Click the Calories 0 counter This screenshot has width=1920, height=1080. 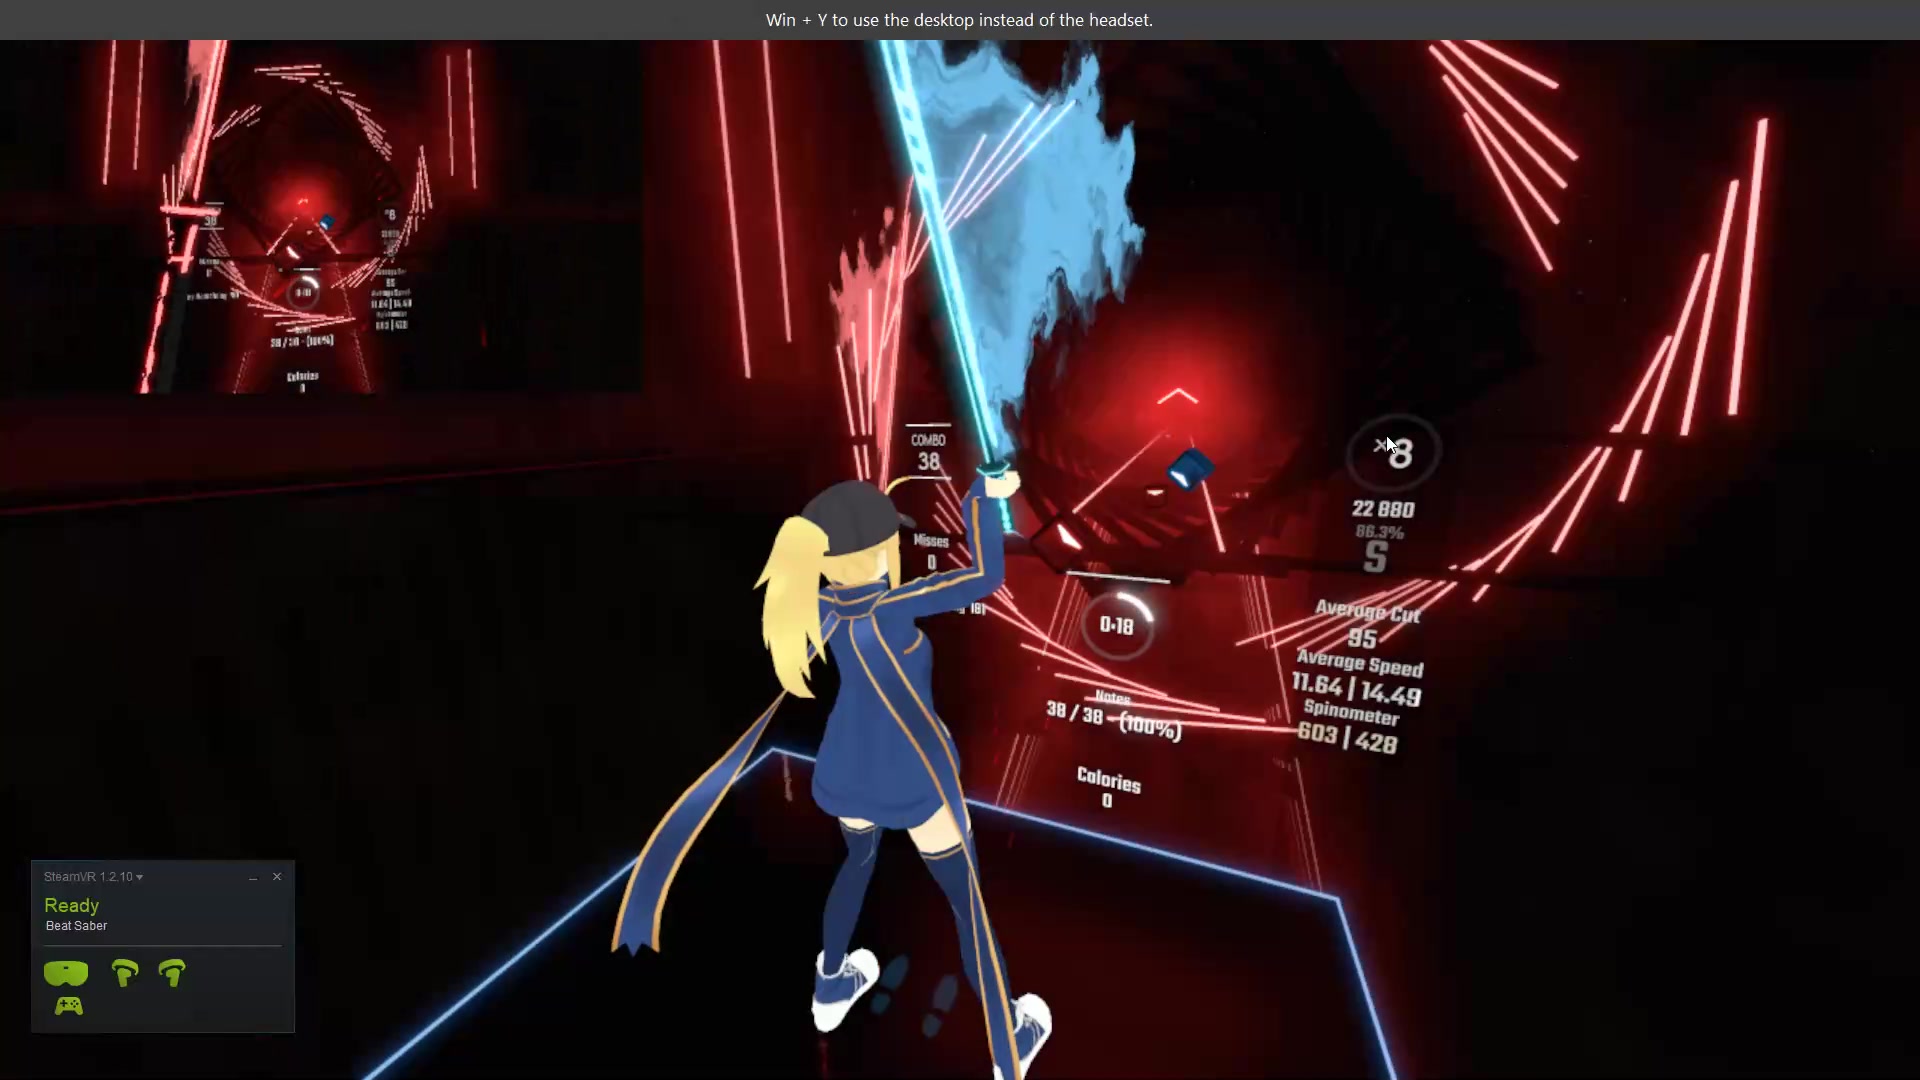[1108, 788]
